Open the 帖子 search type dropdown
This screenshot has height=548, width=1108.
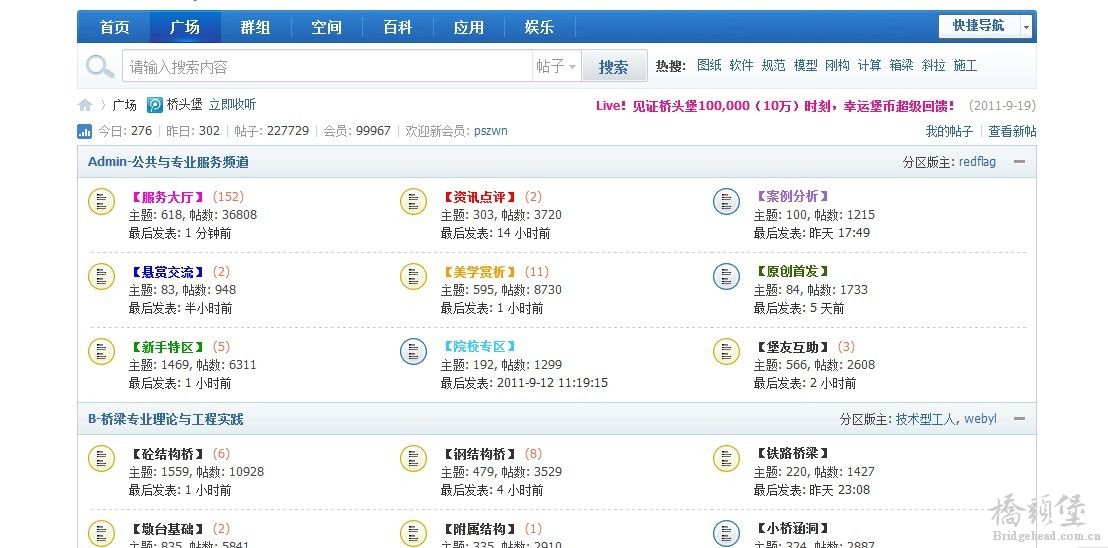(556, 66)
